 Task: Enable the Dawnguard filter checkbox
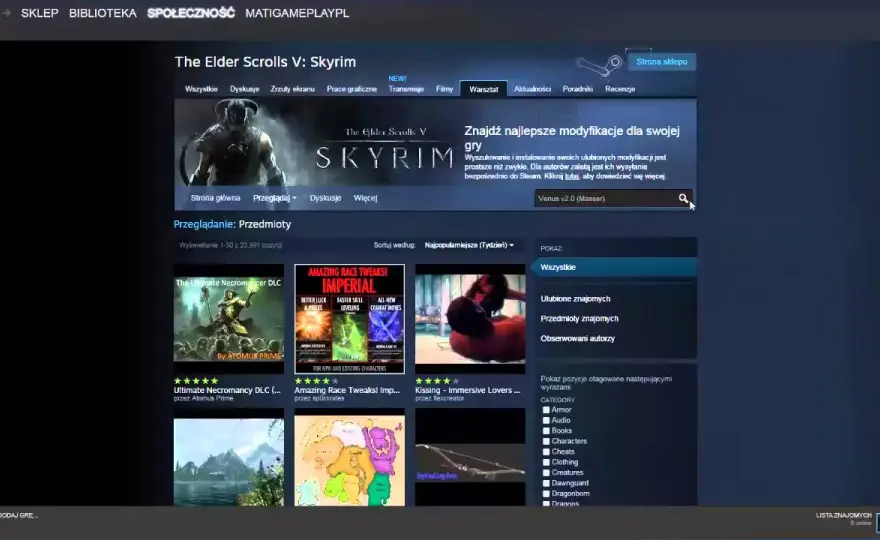tap(546, 483)
